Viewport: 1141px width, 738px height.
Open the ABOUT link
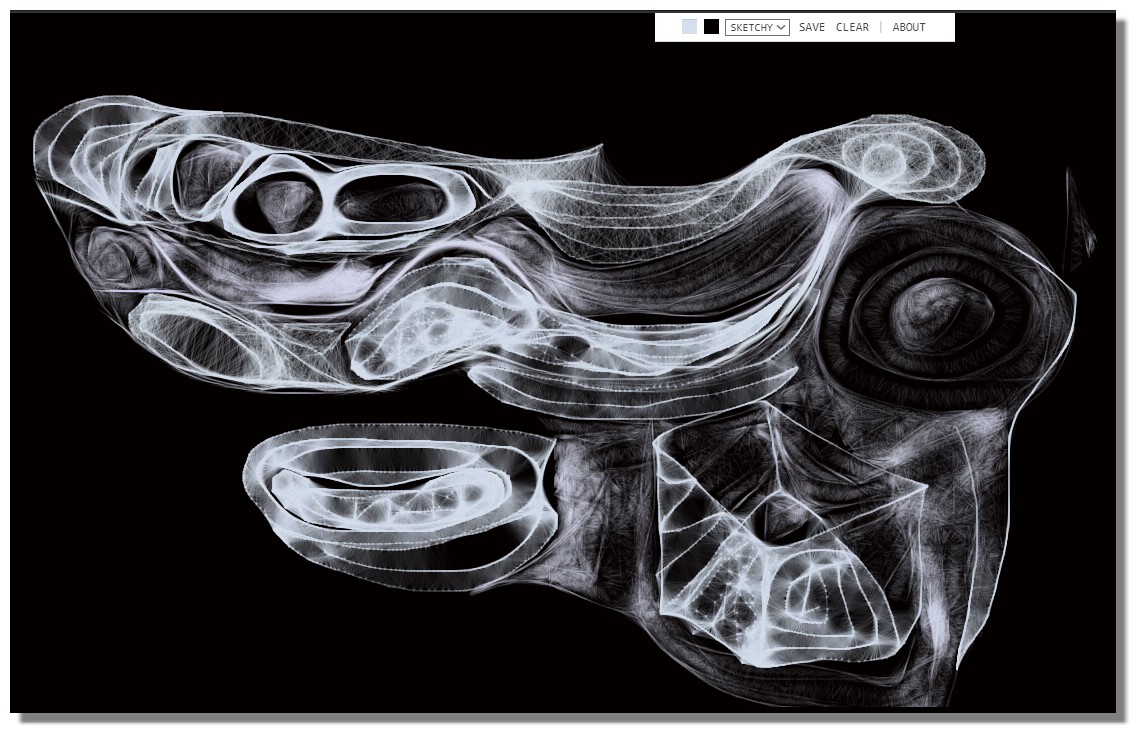tap(909, 27)
